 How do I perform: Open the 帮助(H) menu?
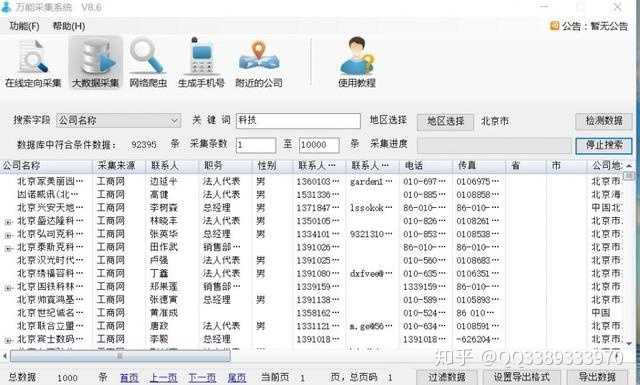click(69, 26)
